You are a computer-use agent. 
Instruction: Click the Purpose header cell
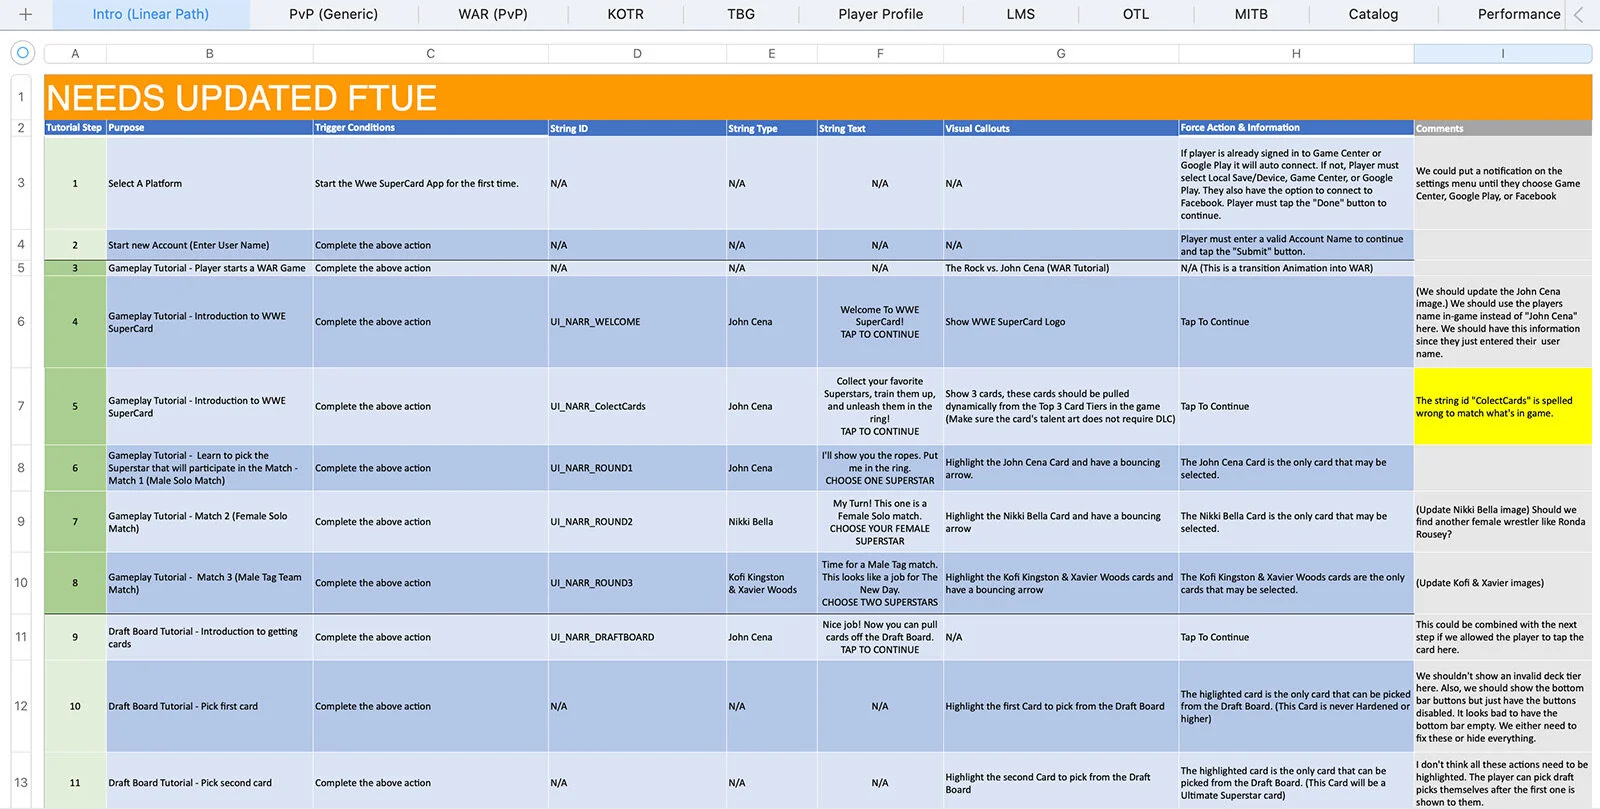pyautogui.click(x=209, y=128)
